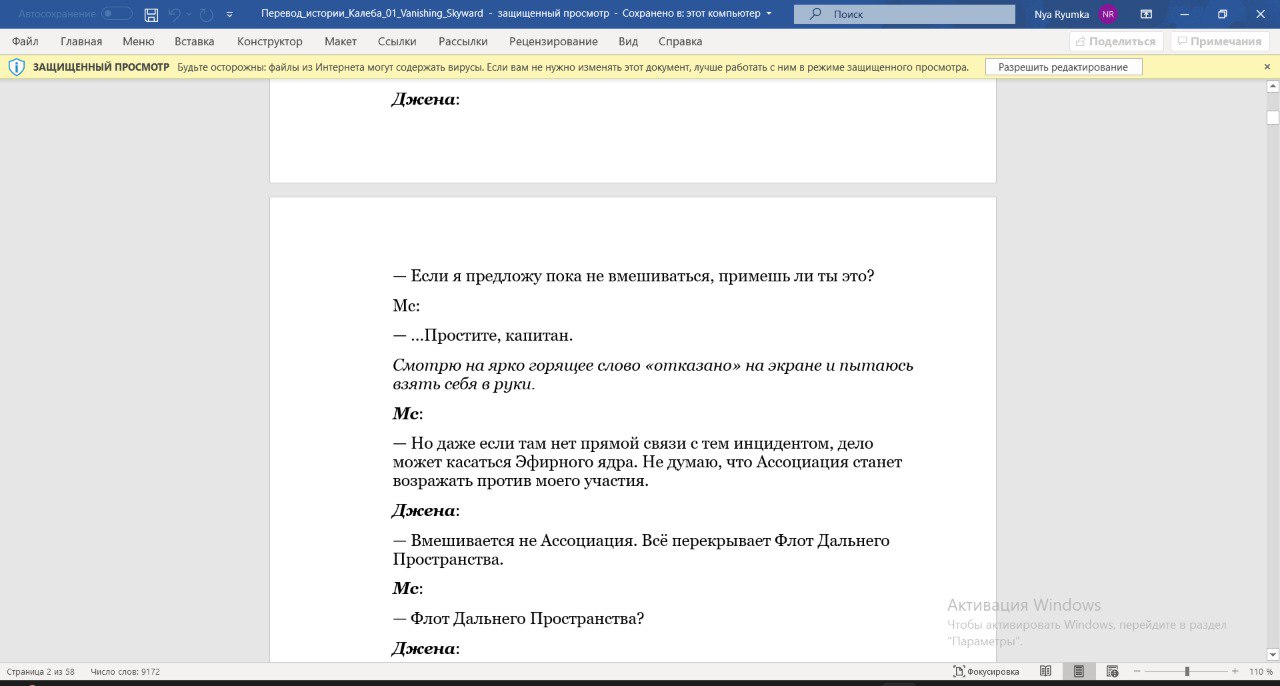Image resolution: width=1280 pixels, height=686 pixels.
Task: Switch to the Макет tab
Action: click(x=340, y=41)
